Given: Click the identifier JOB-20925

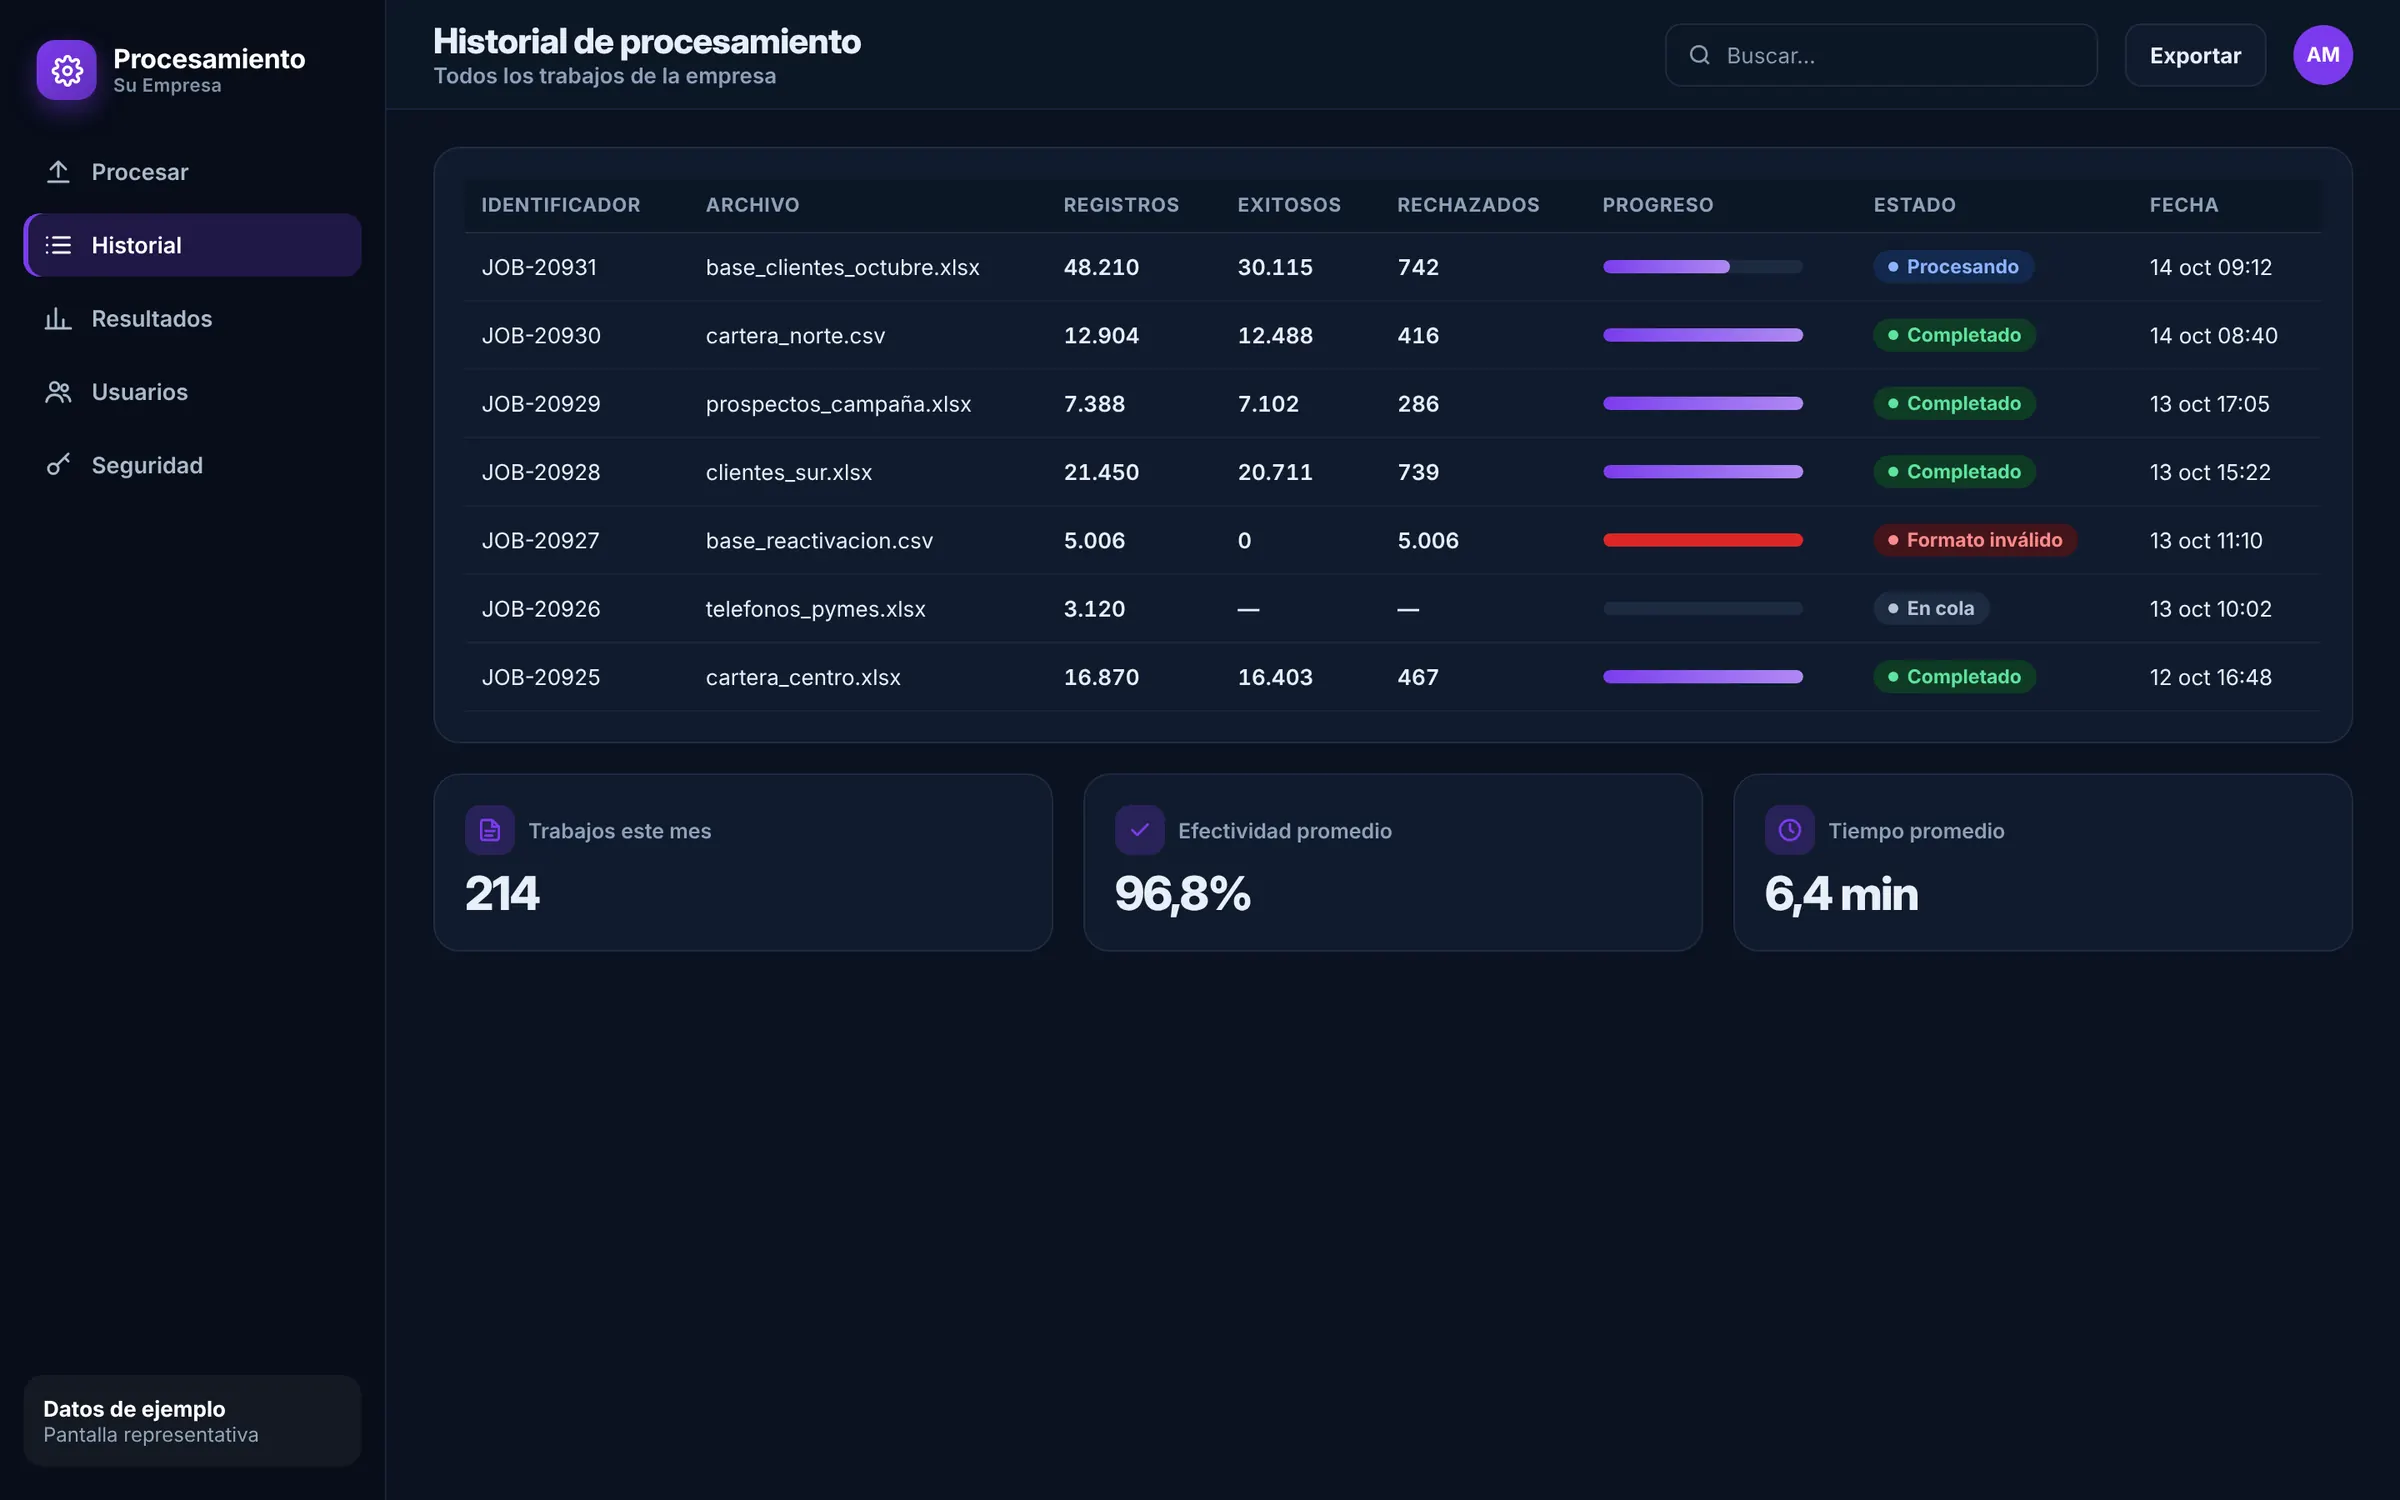Looking at the screenshot, I should tap(541, 677).
